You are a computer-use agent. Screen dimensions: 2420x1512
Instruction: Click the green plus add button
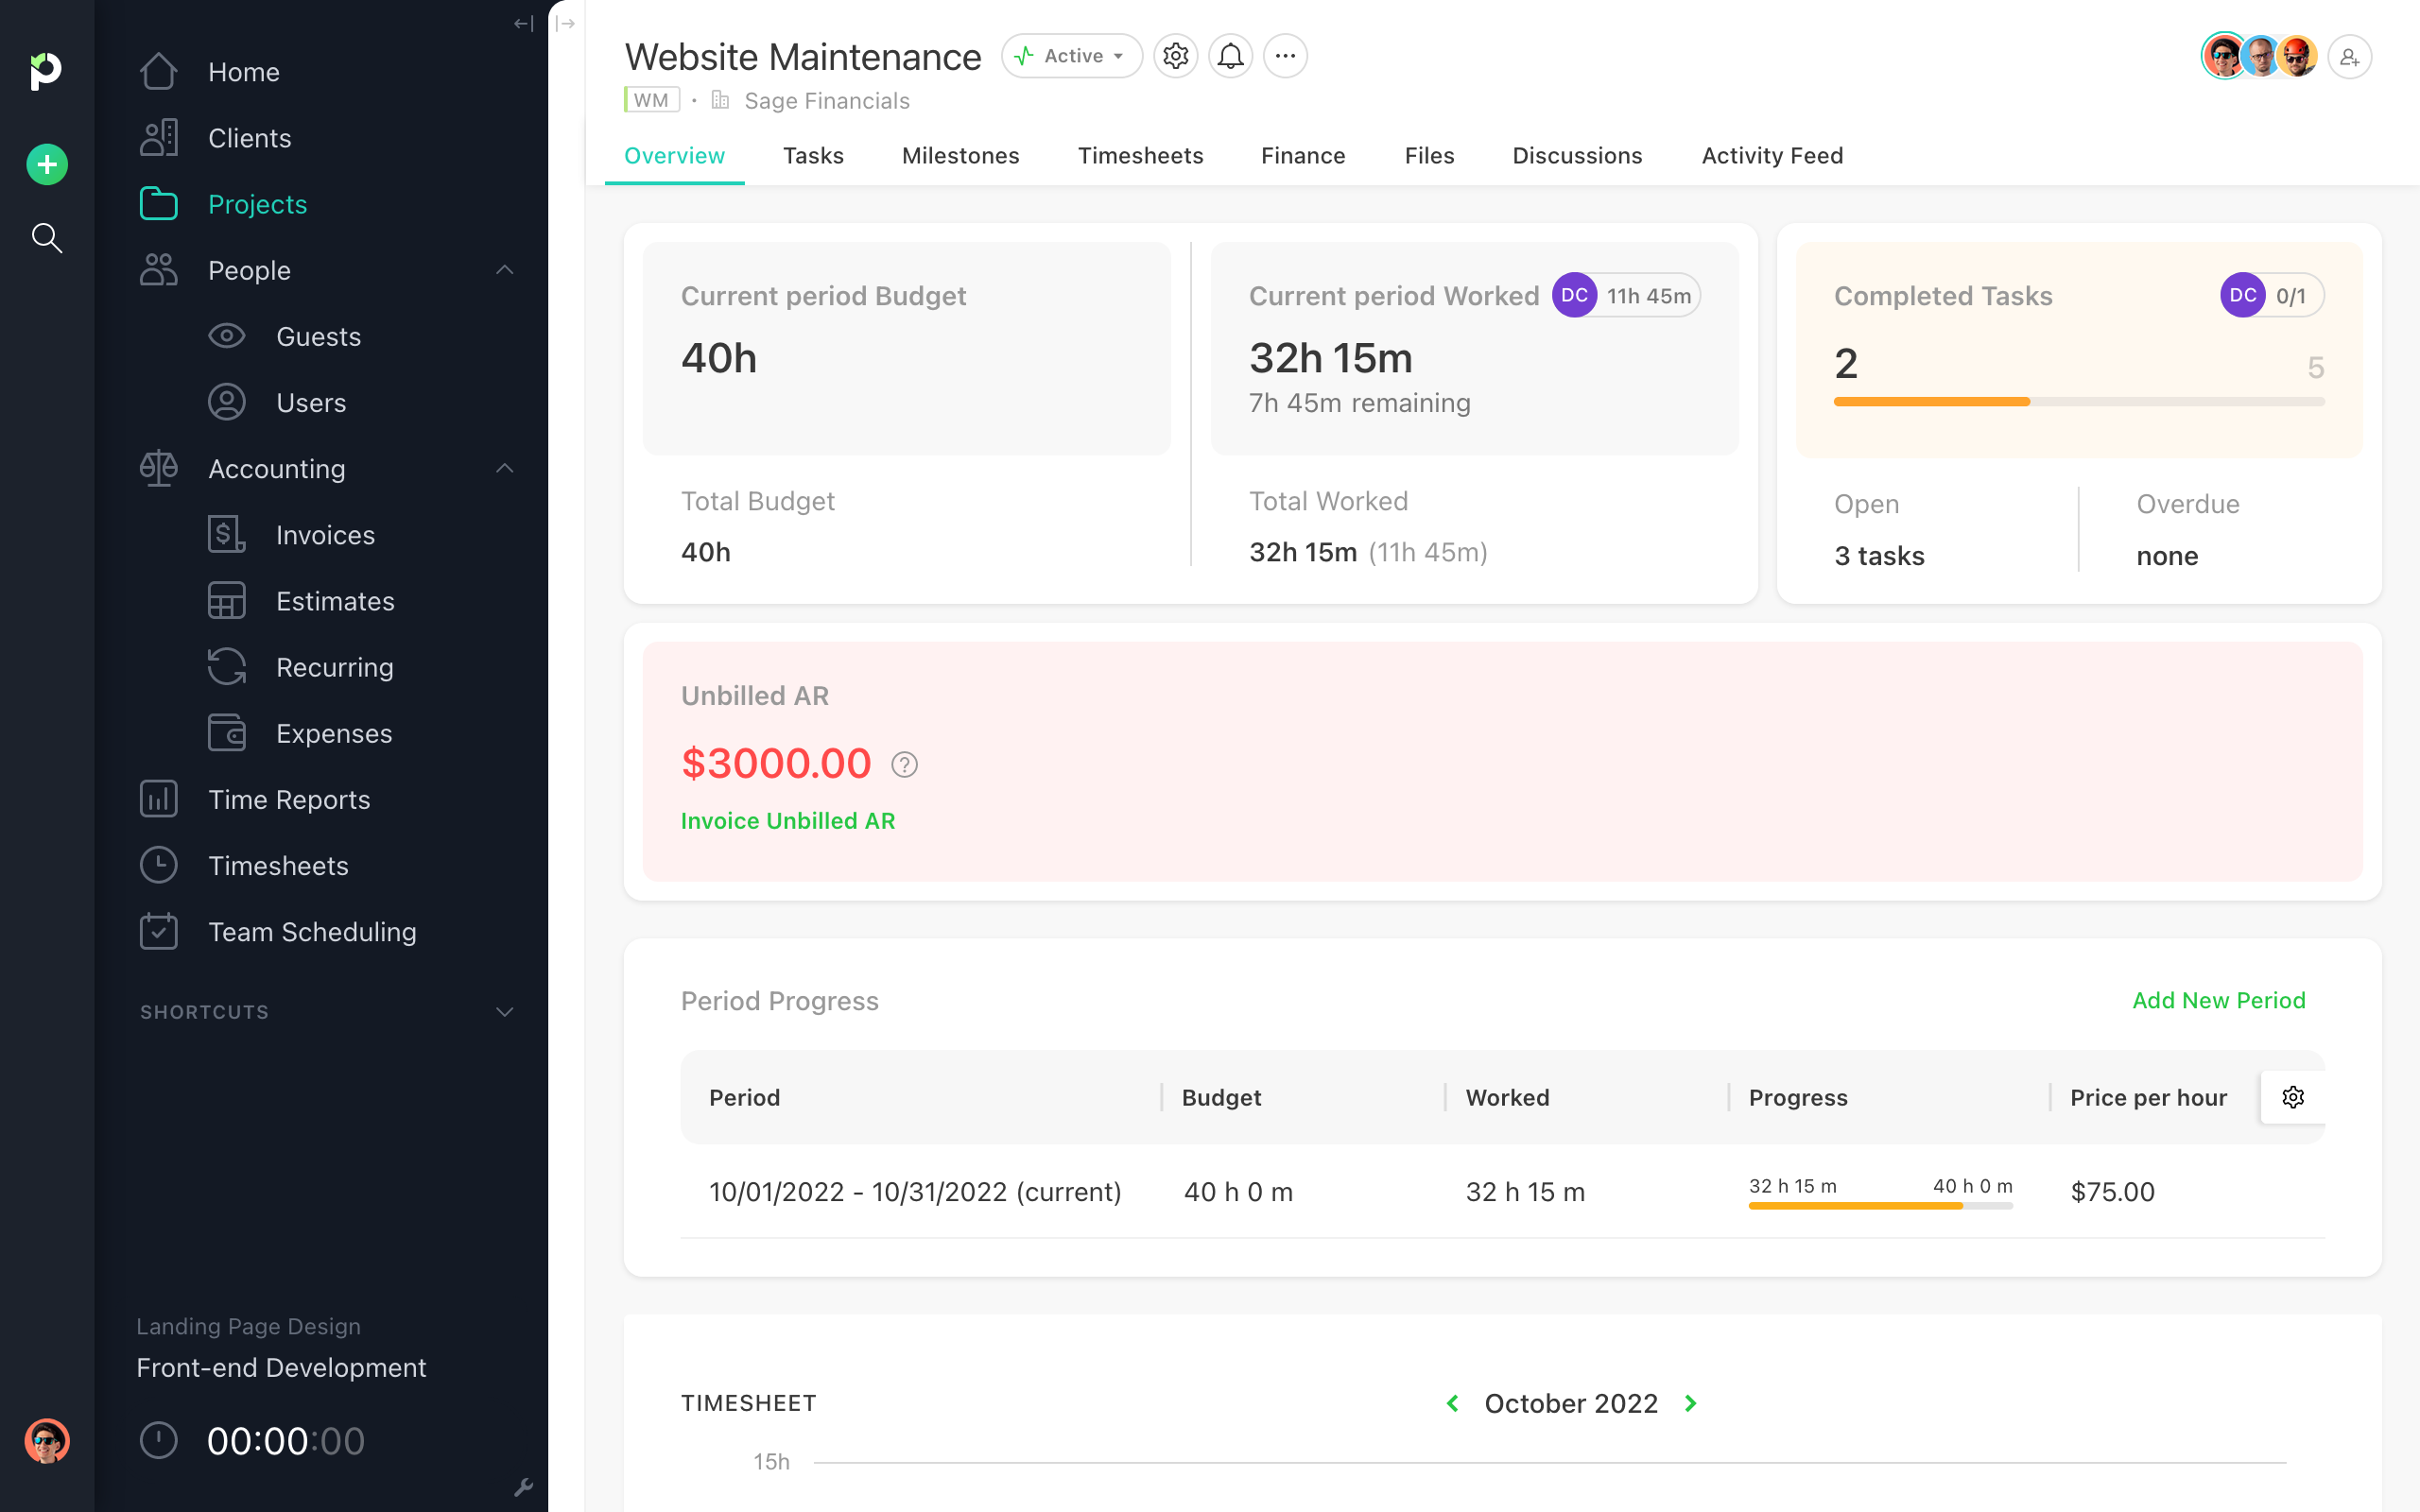[46, 164]
